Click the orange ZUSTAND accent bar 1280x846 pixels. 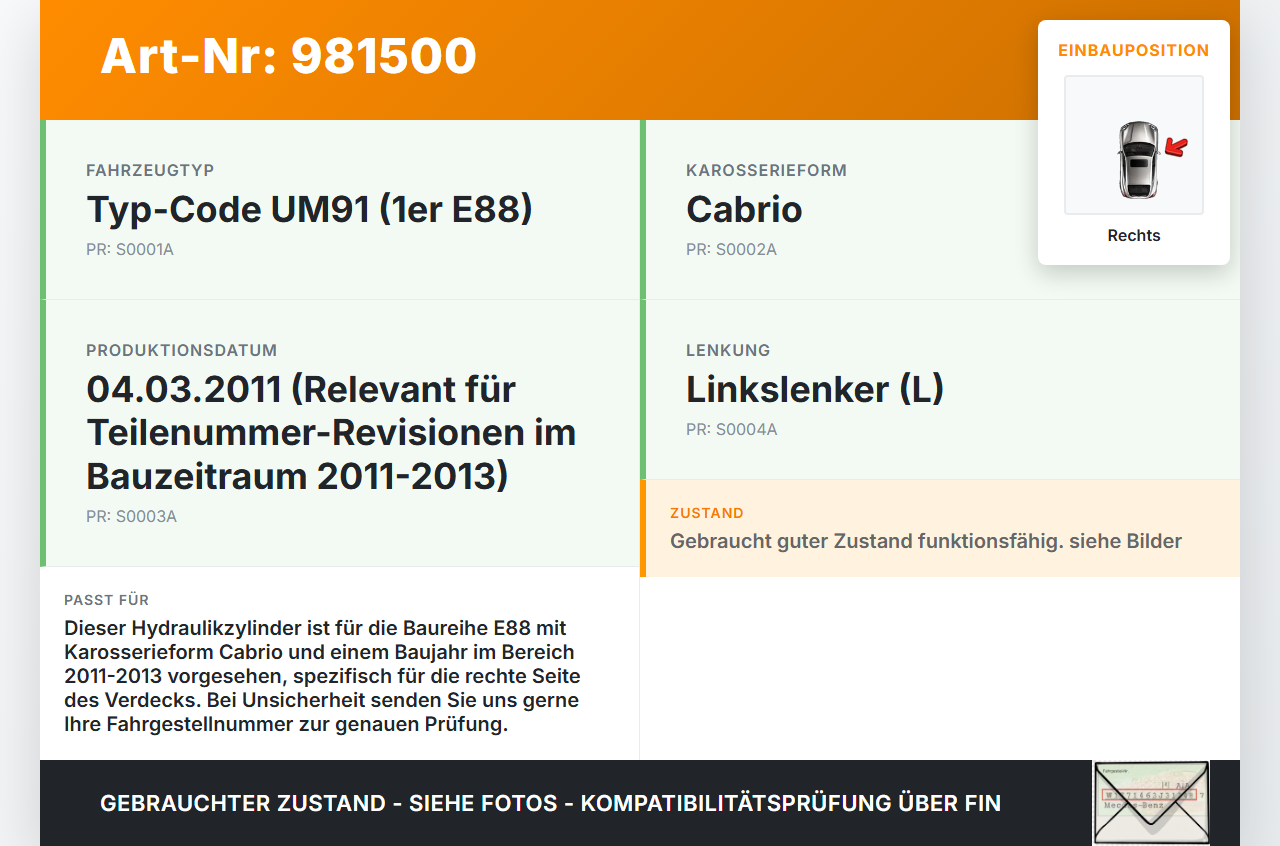point(643,528)
